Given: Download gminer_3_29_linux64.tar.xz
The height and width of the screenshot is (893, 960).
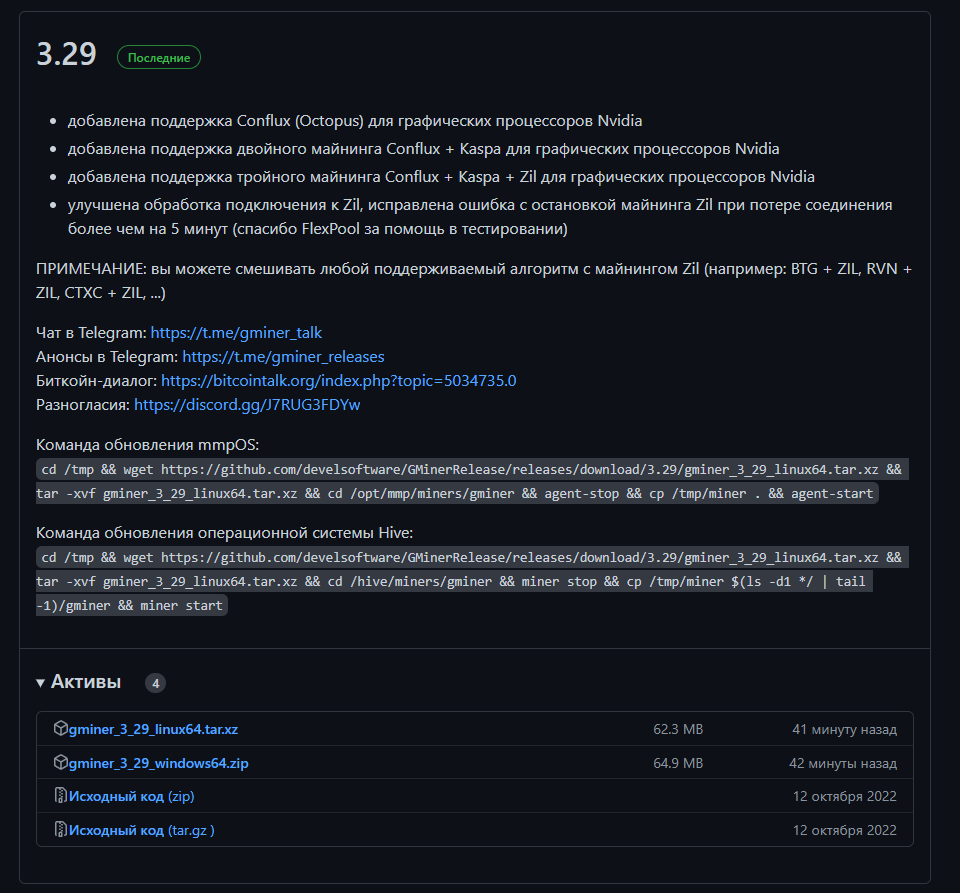Looking at the screenshot, I should [153, 729].
